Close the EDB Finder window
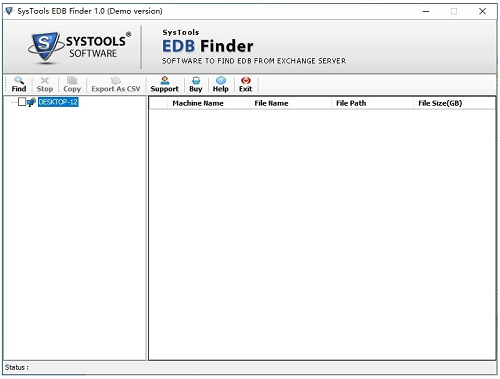 click(x=482, y=11)
